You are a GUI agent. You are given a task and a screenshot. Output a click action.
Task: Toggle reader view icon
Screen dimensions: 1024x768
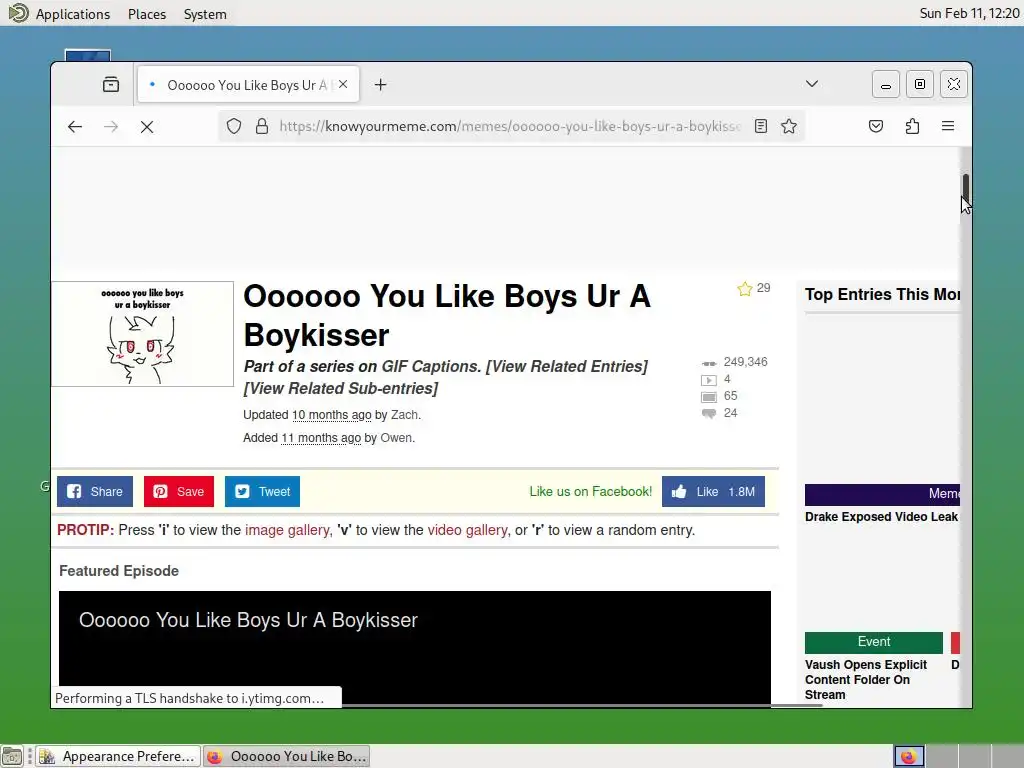click(x=761, y=126)
